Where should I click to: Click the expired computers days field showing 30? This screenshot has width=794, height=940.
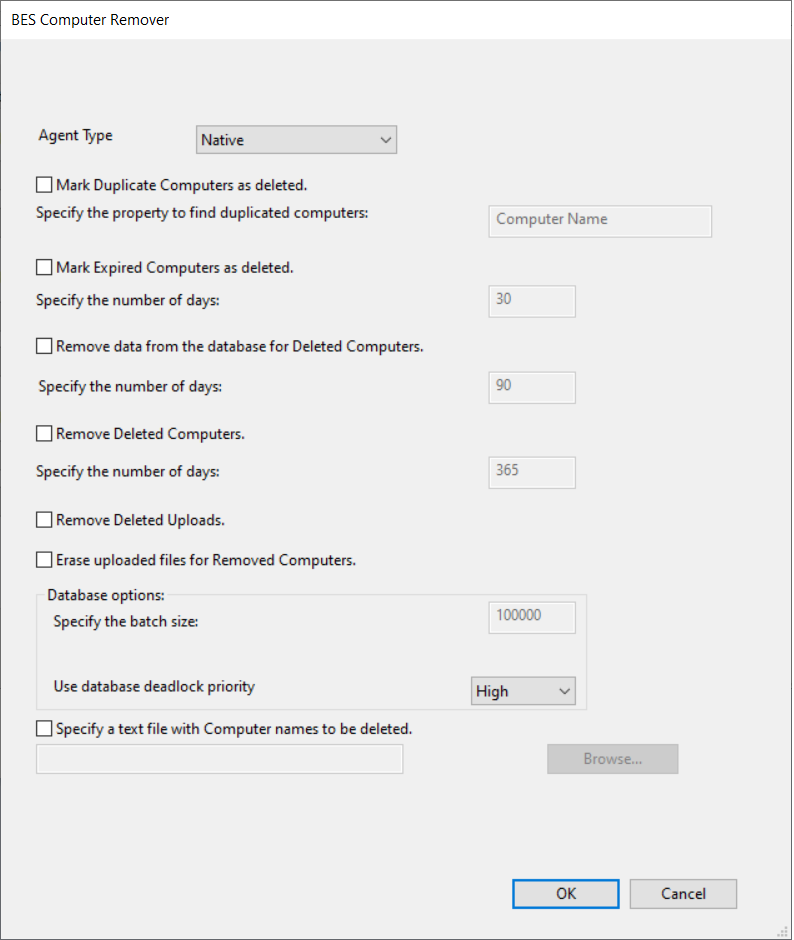click(532, 300)
